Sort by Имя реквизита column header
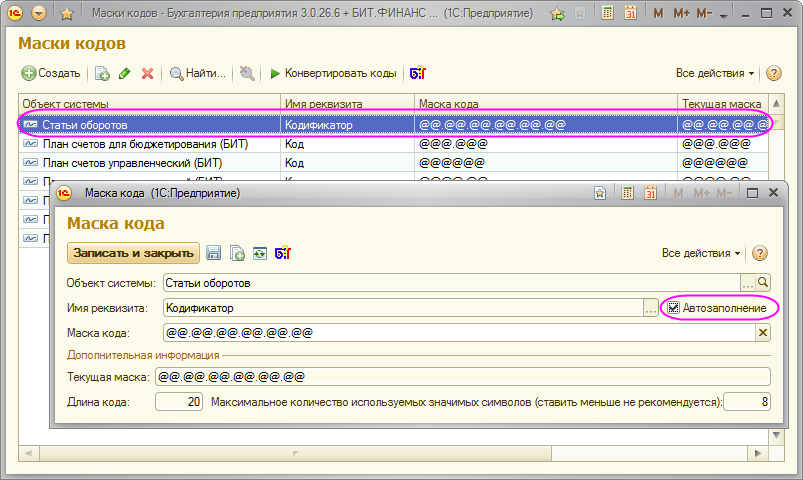Screen dimensions: 803x480 347,103
